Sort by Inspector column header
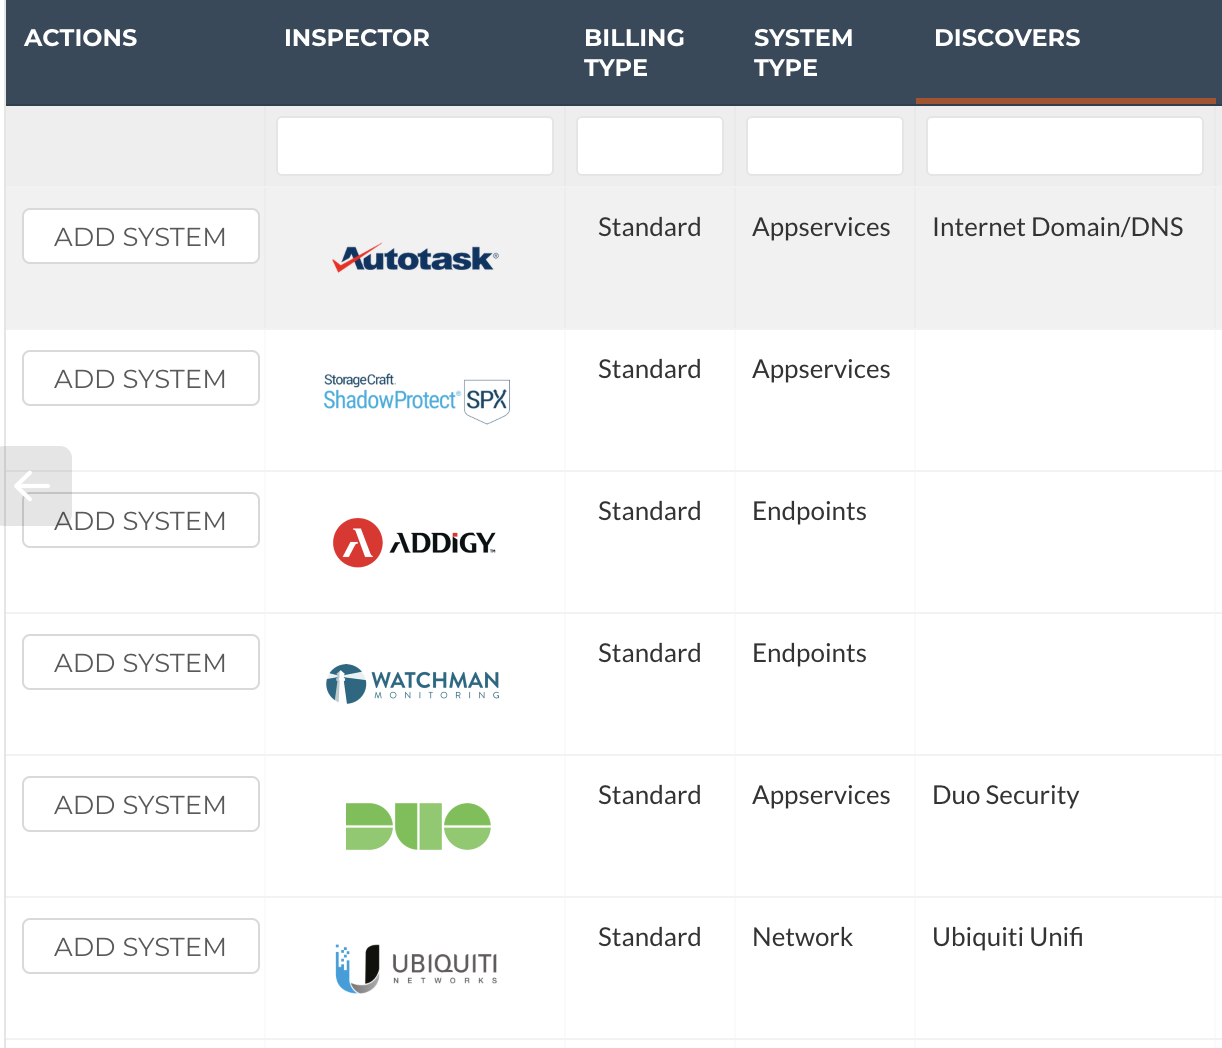Screen dimensions: 1222x1048 [x=357, y=38]
